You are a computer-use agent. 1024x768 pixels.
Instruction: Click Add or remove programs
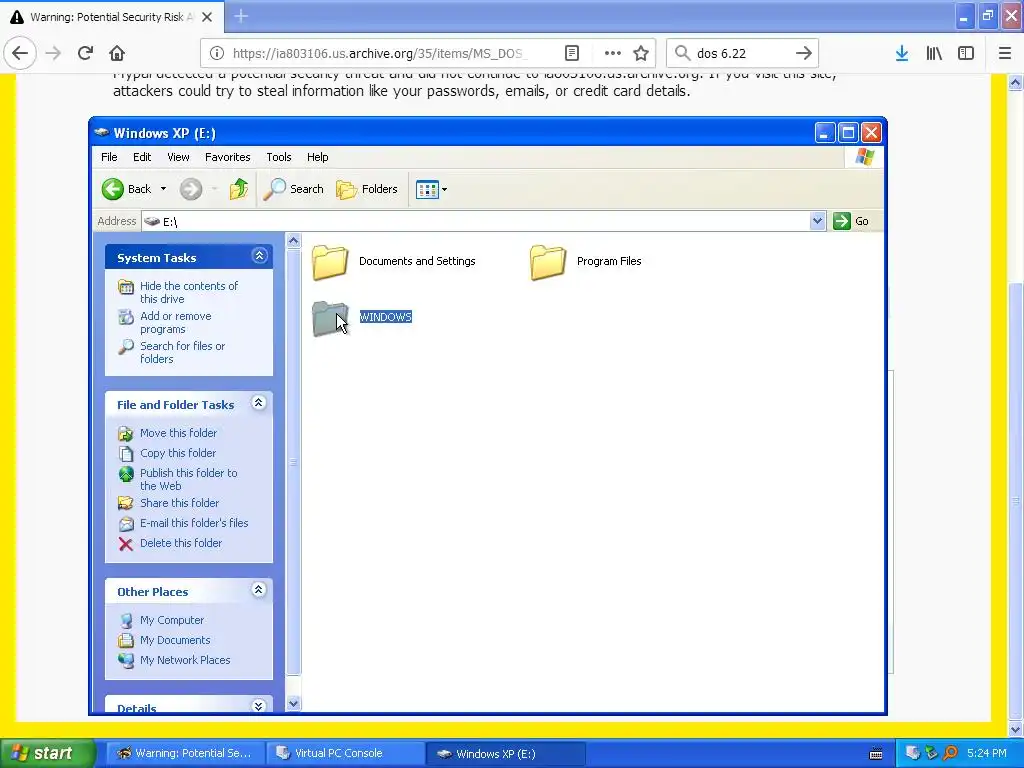176,323
